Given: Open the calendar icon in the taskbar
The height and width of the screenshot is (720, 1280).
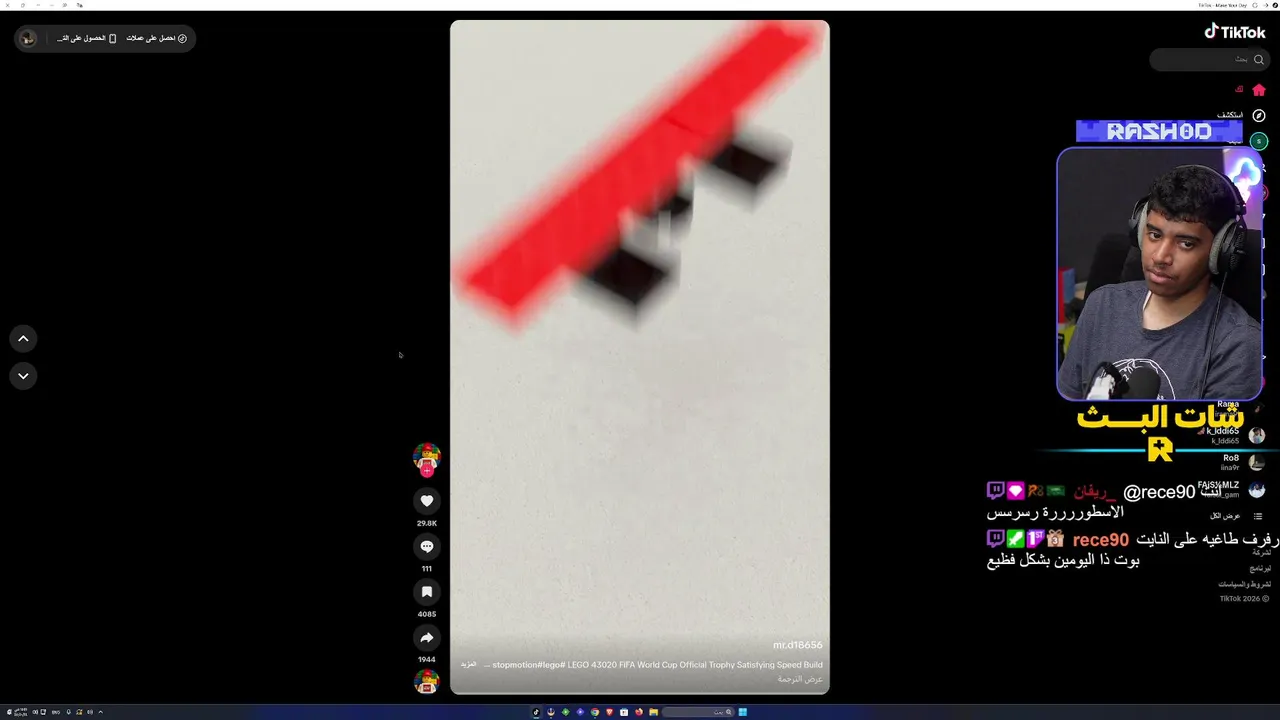Looking at the screenshot, I should [624, 712].
